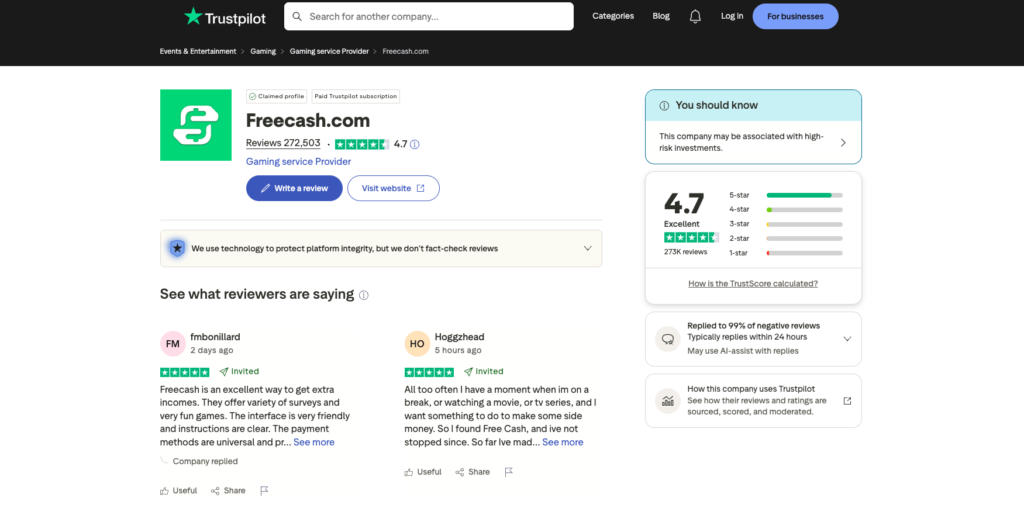Click the Freecash.com breadcrumb

coord(406,52)
